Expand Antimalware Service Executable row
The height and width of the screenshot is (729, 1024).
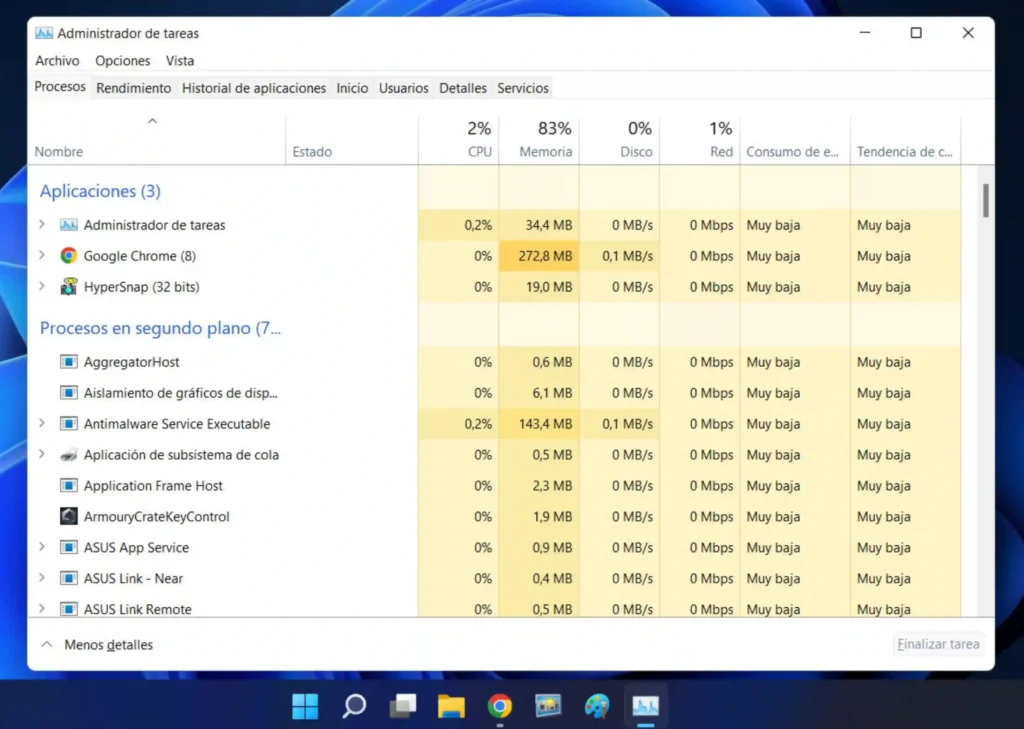(x=42, y=423)
